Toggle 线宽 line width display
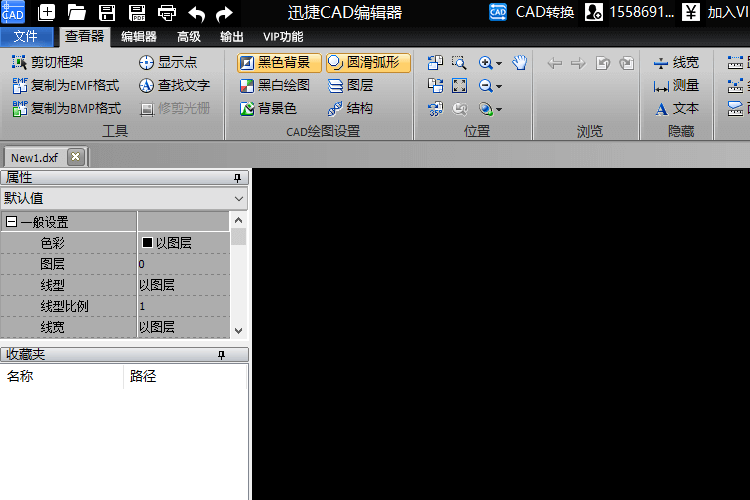Screen dimensions: 750x500 [676, 62]
